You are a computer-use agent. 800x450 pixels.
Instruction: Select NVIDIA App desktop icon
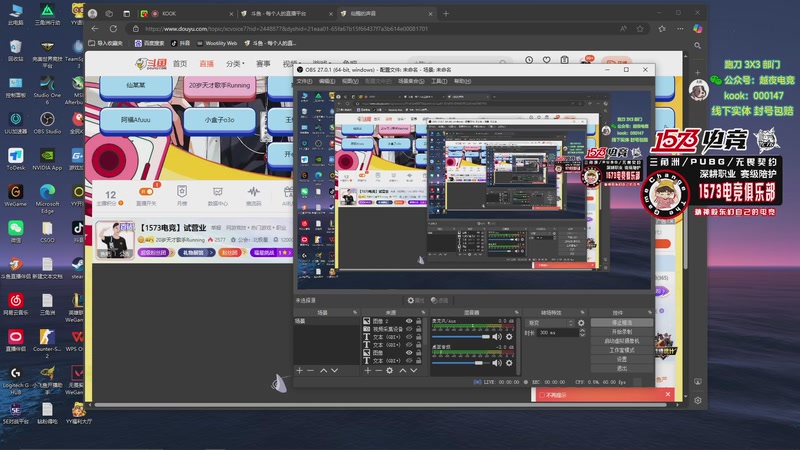click(x=47, y=159)
